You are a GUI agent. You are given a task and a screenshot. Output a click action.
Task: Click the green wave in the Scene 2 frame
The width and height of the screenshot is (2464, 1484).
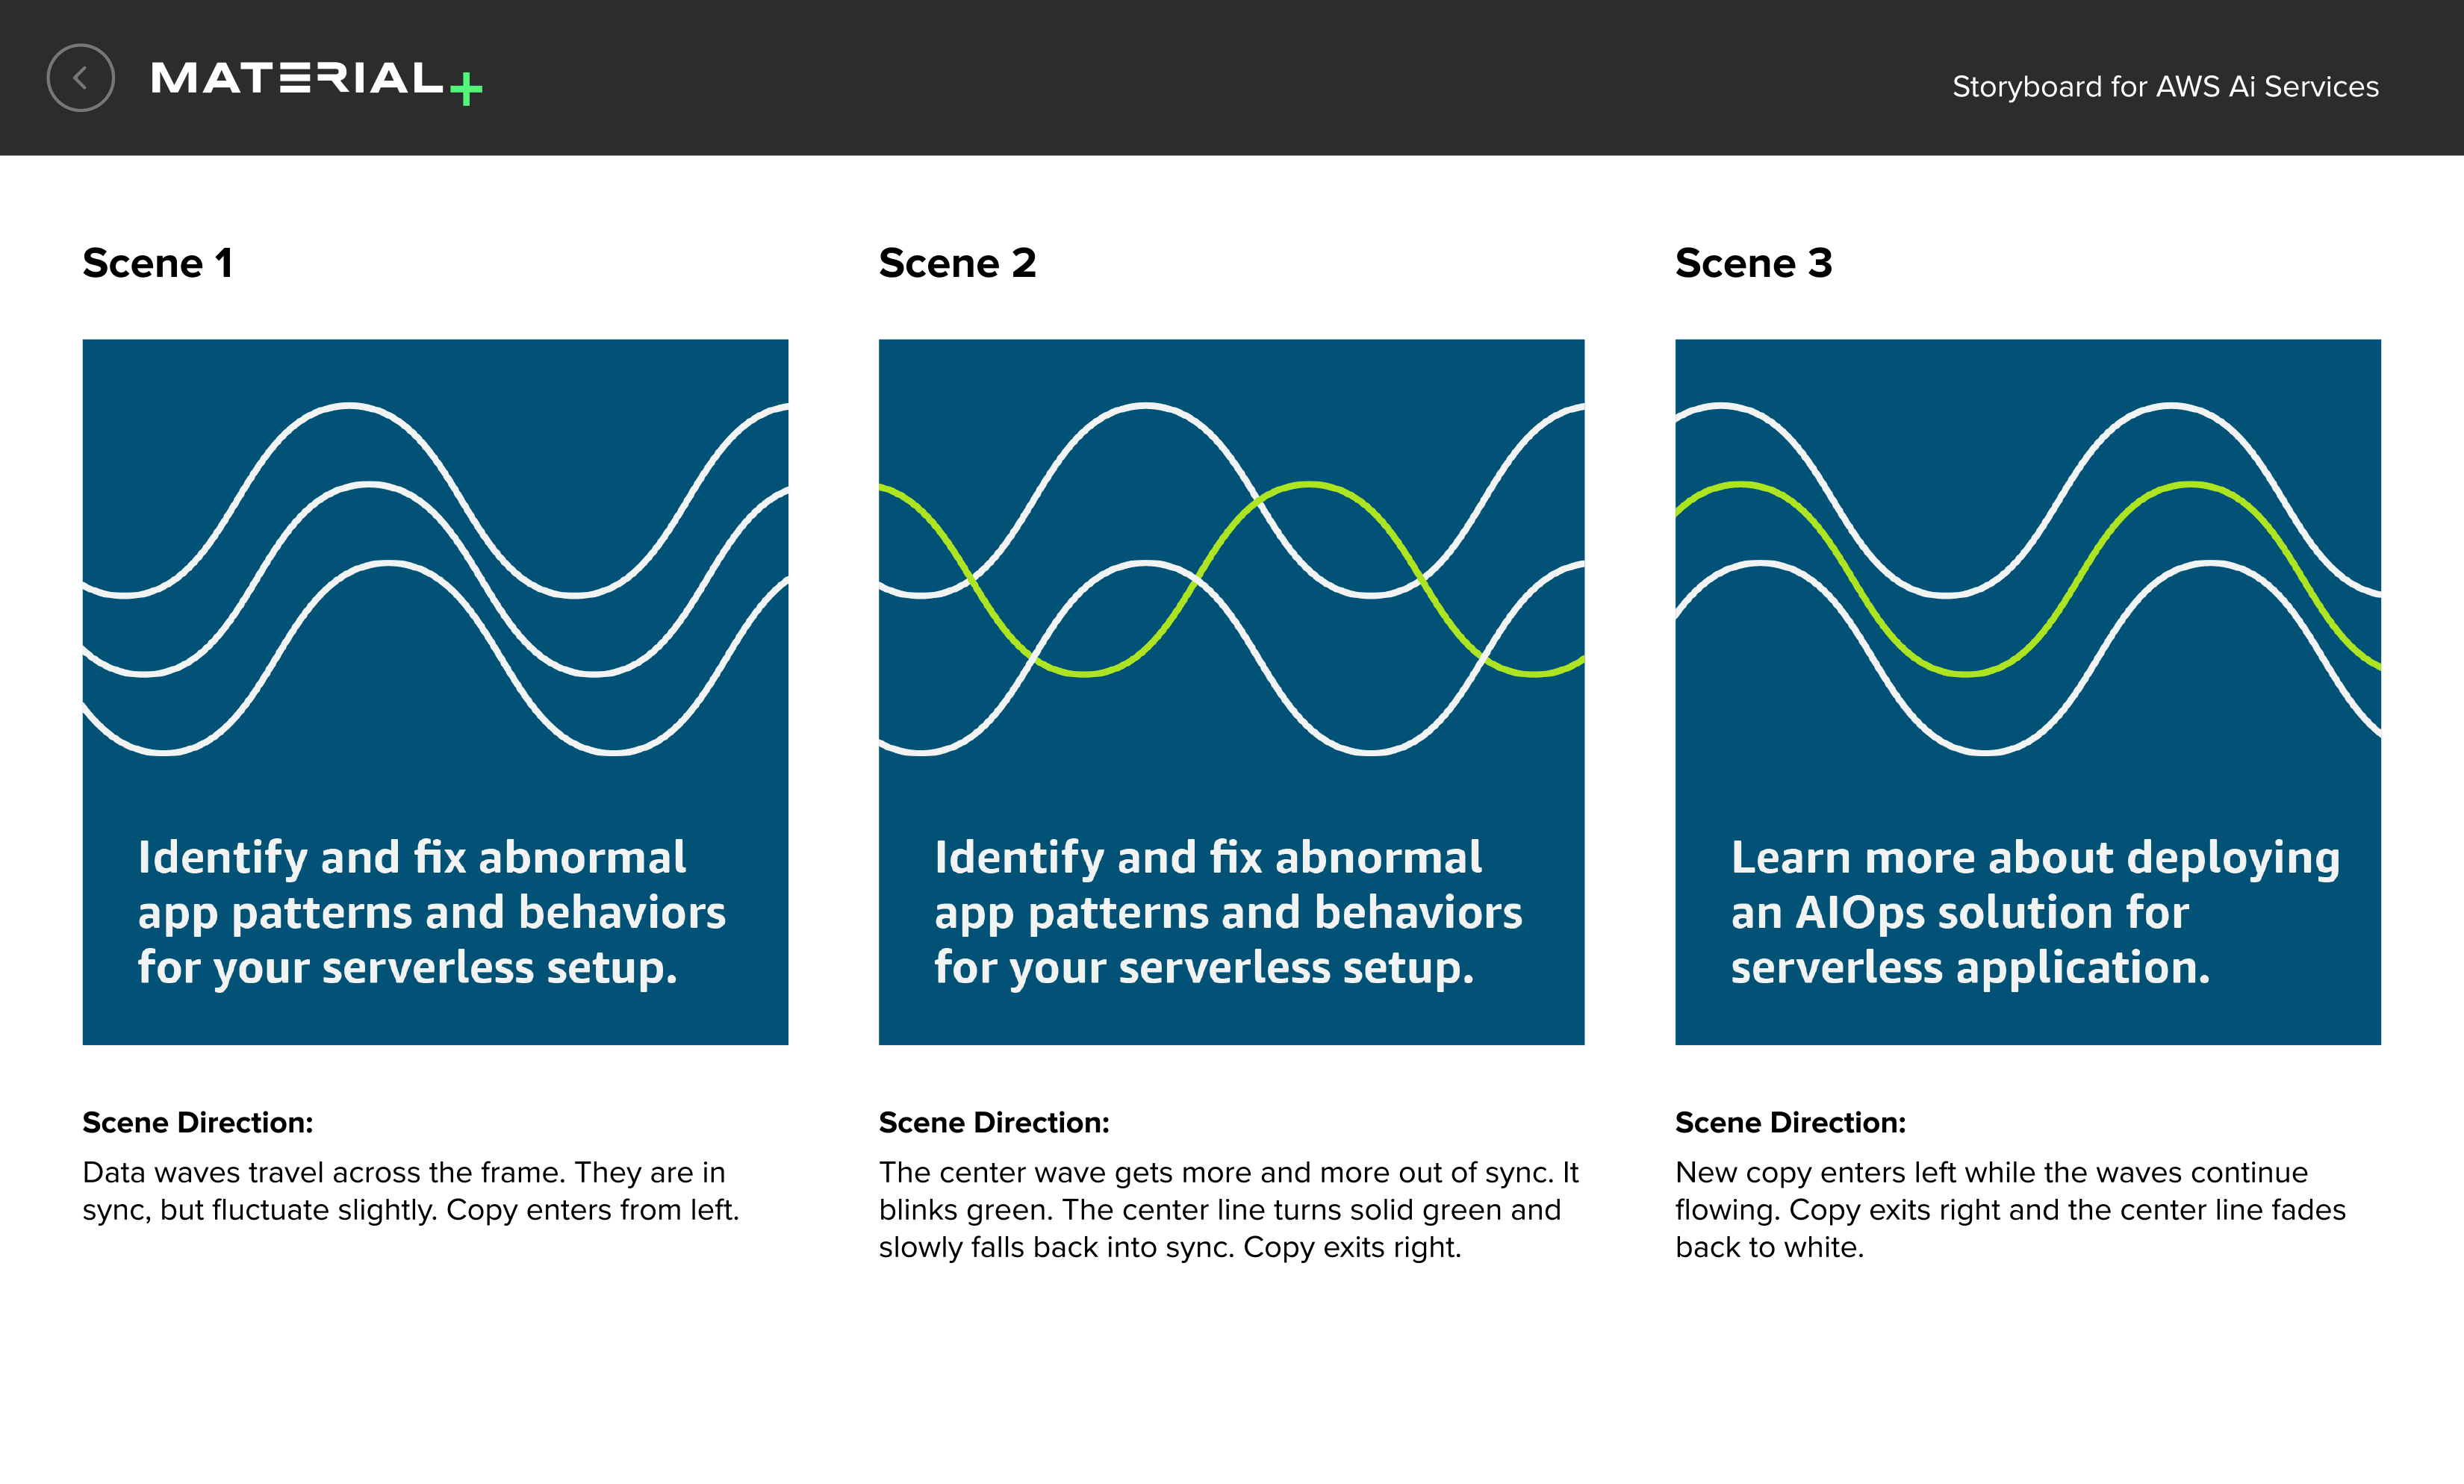tap(1309, 487)
